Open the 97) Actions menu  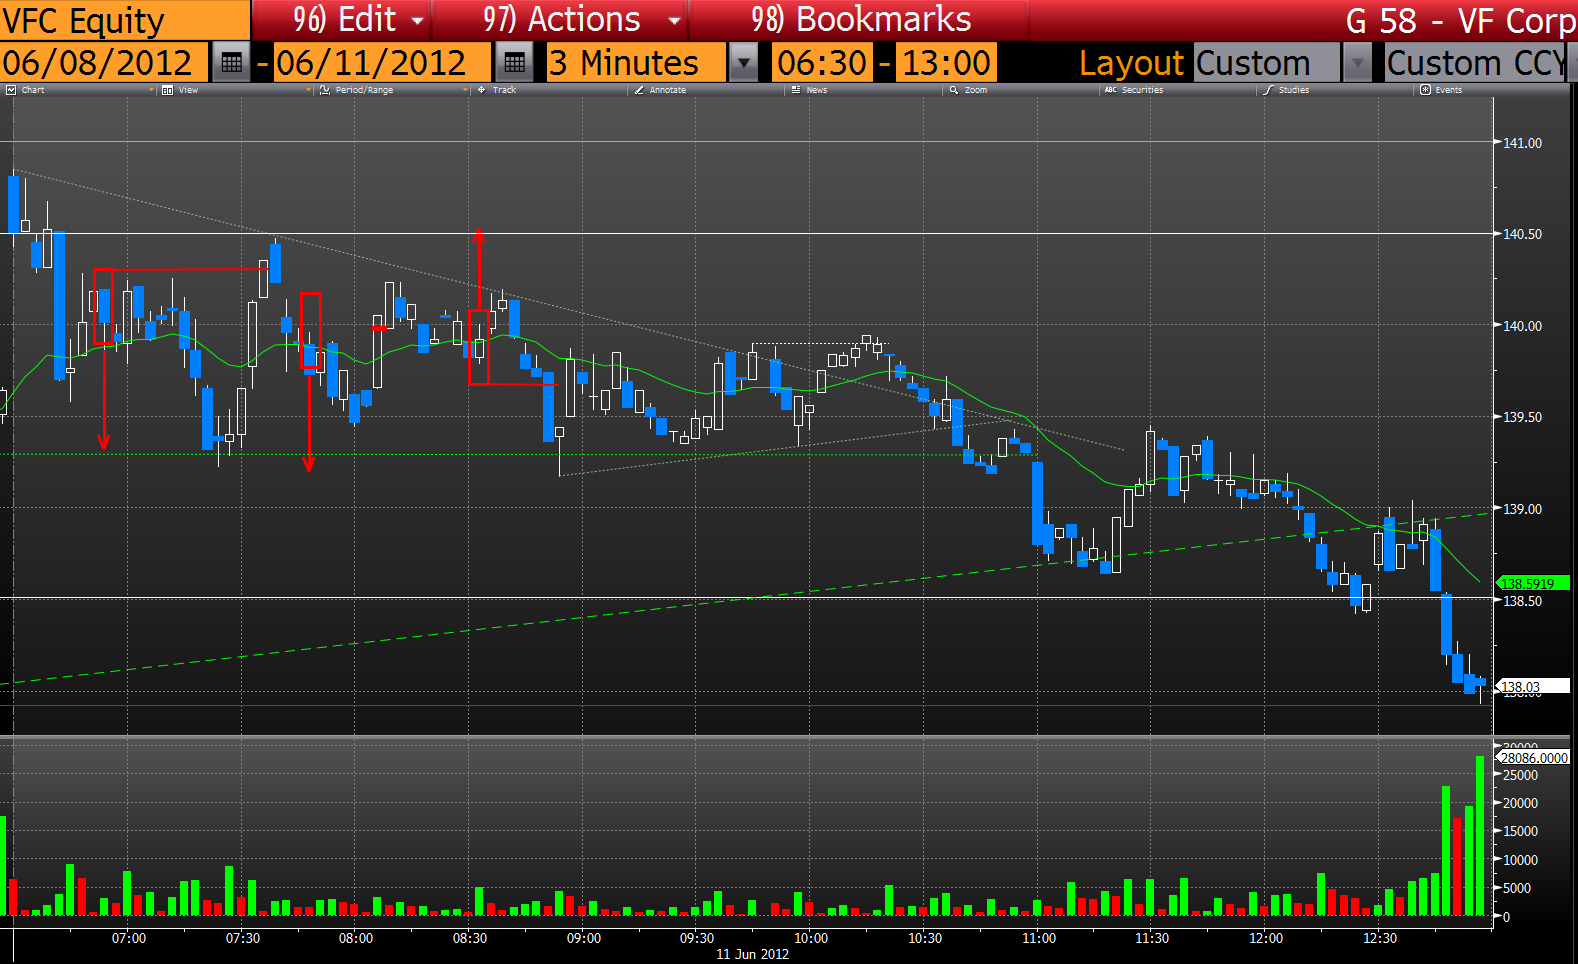[561, 20]
